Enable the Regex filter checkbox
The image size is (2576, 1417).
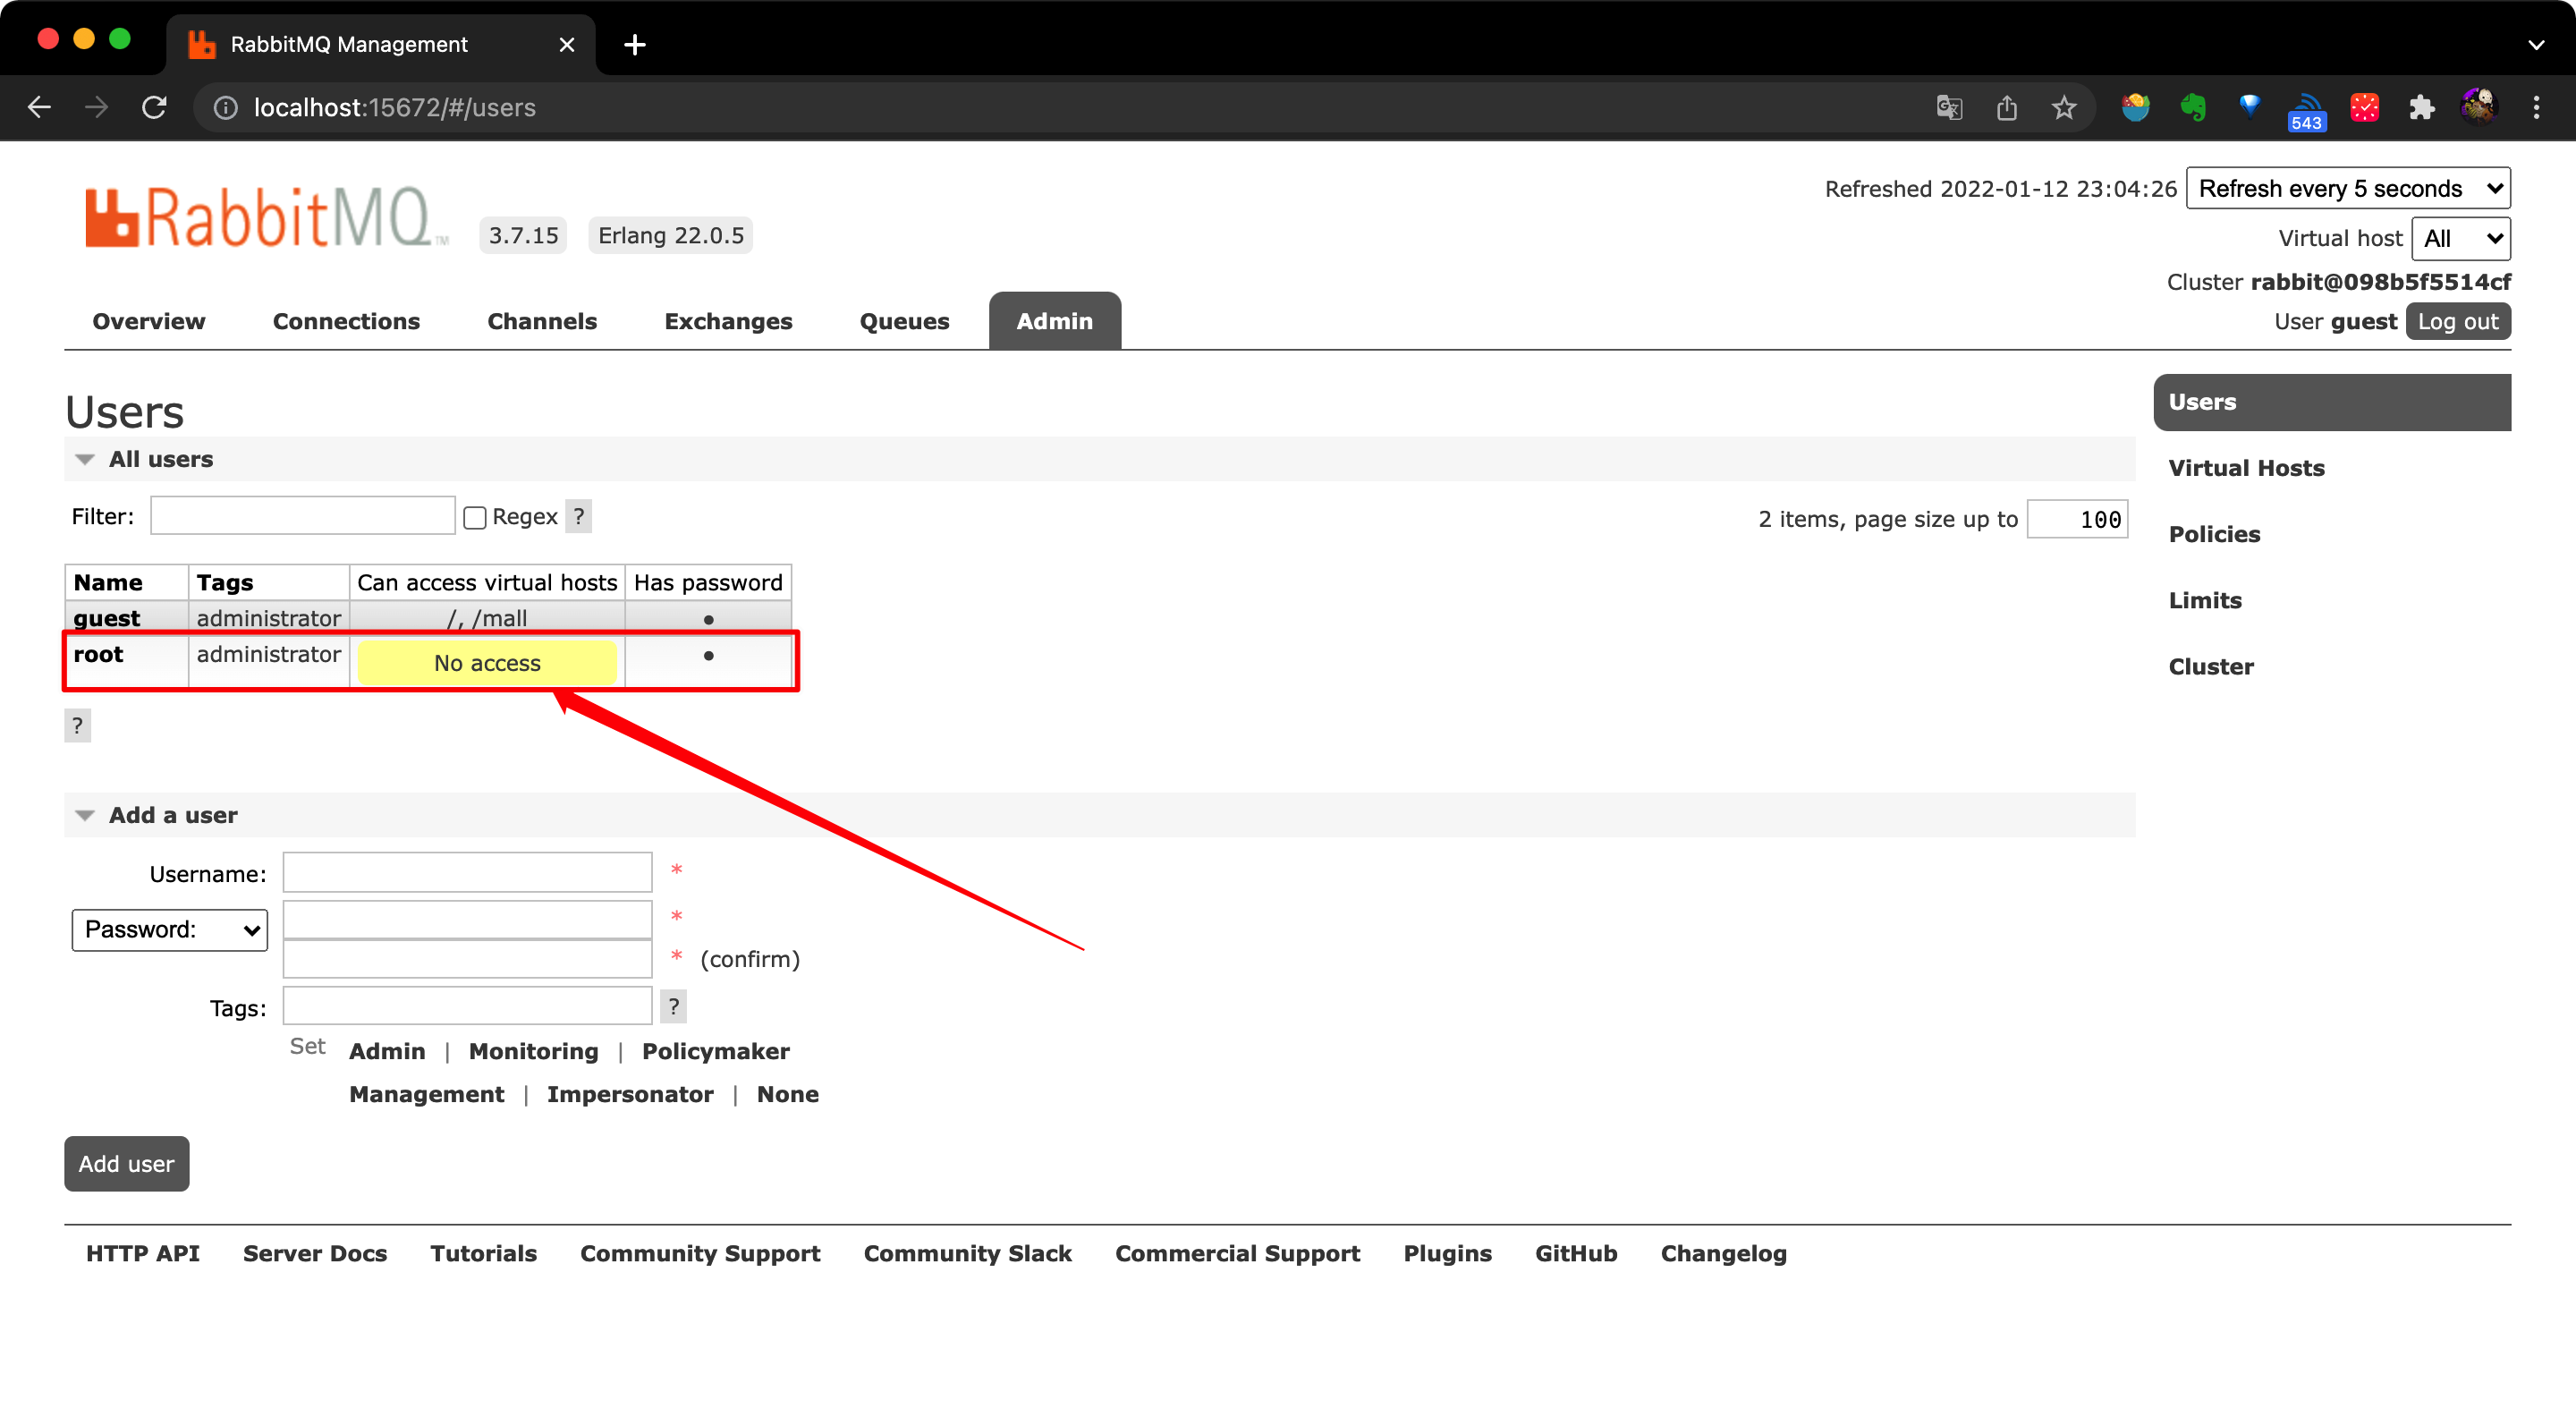(x=475, y=517)
